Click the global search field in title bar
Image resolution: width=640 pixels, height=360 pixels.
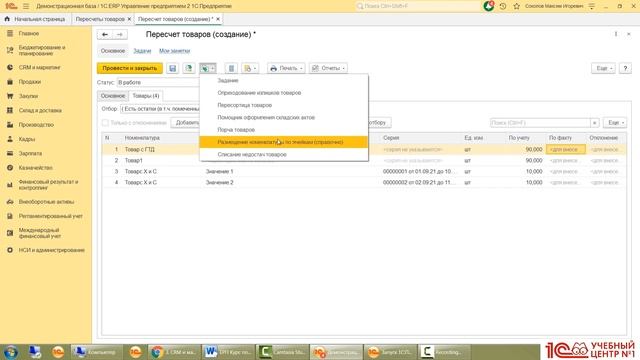[x=417, y=6]
